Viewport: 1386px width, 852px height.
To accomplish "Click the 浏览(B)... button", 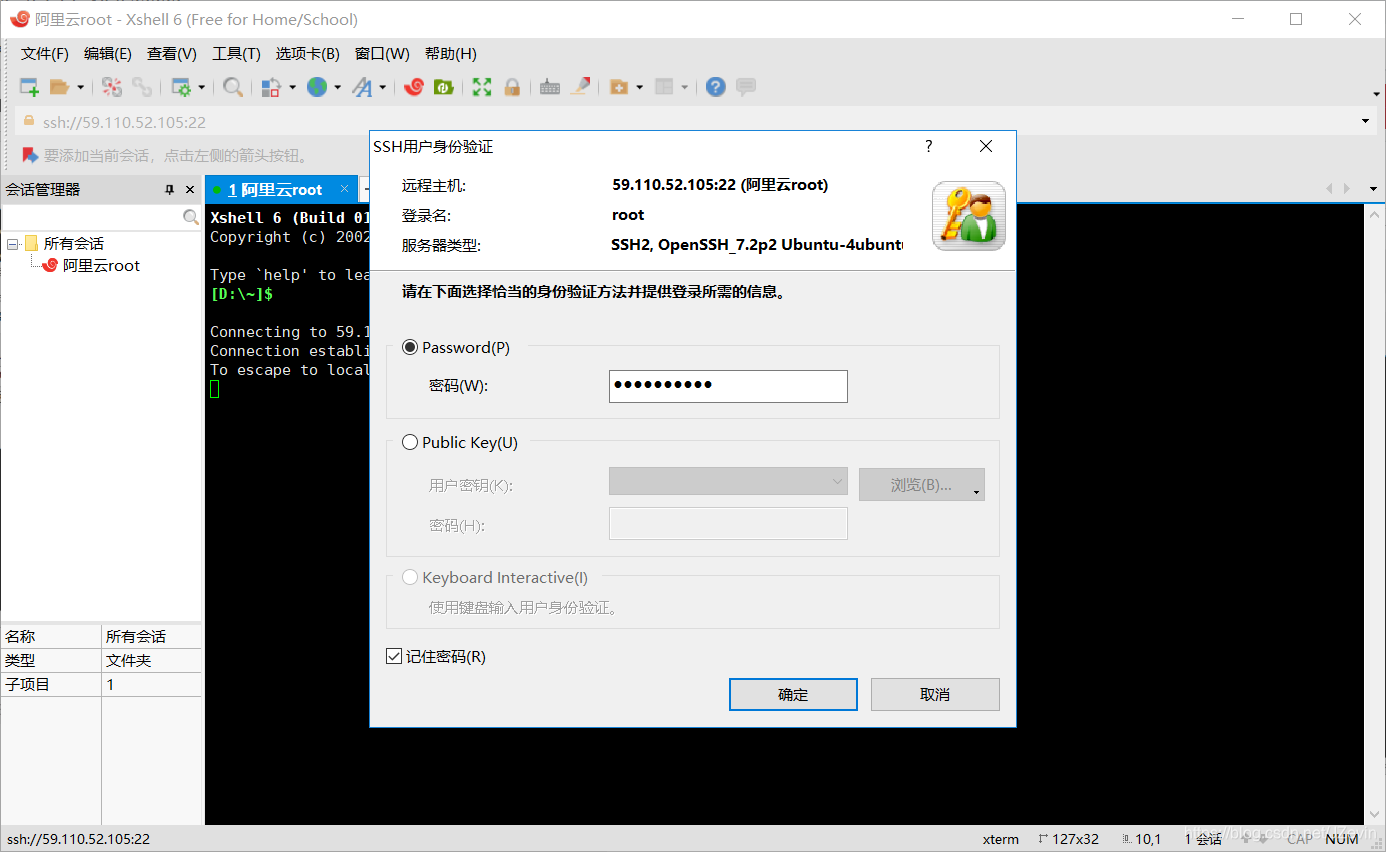I will (922, 484).
